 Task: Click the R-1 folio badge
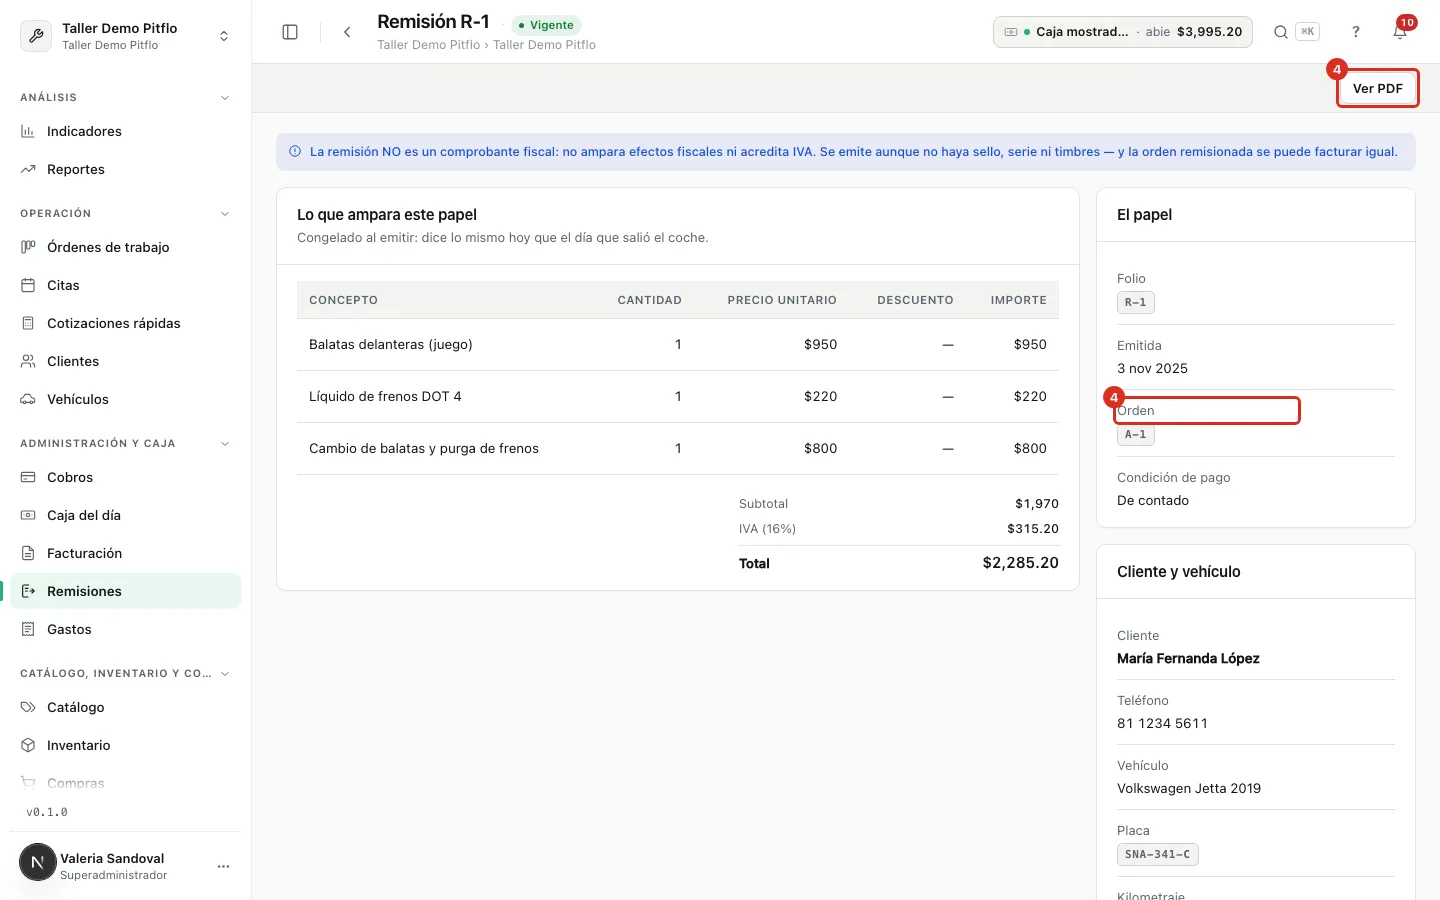[1135, 302]
